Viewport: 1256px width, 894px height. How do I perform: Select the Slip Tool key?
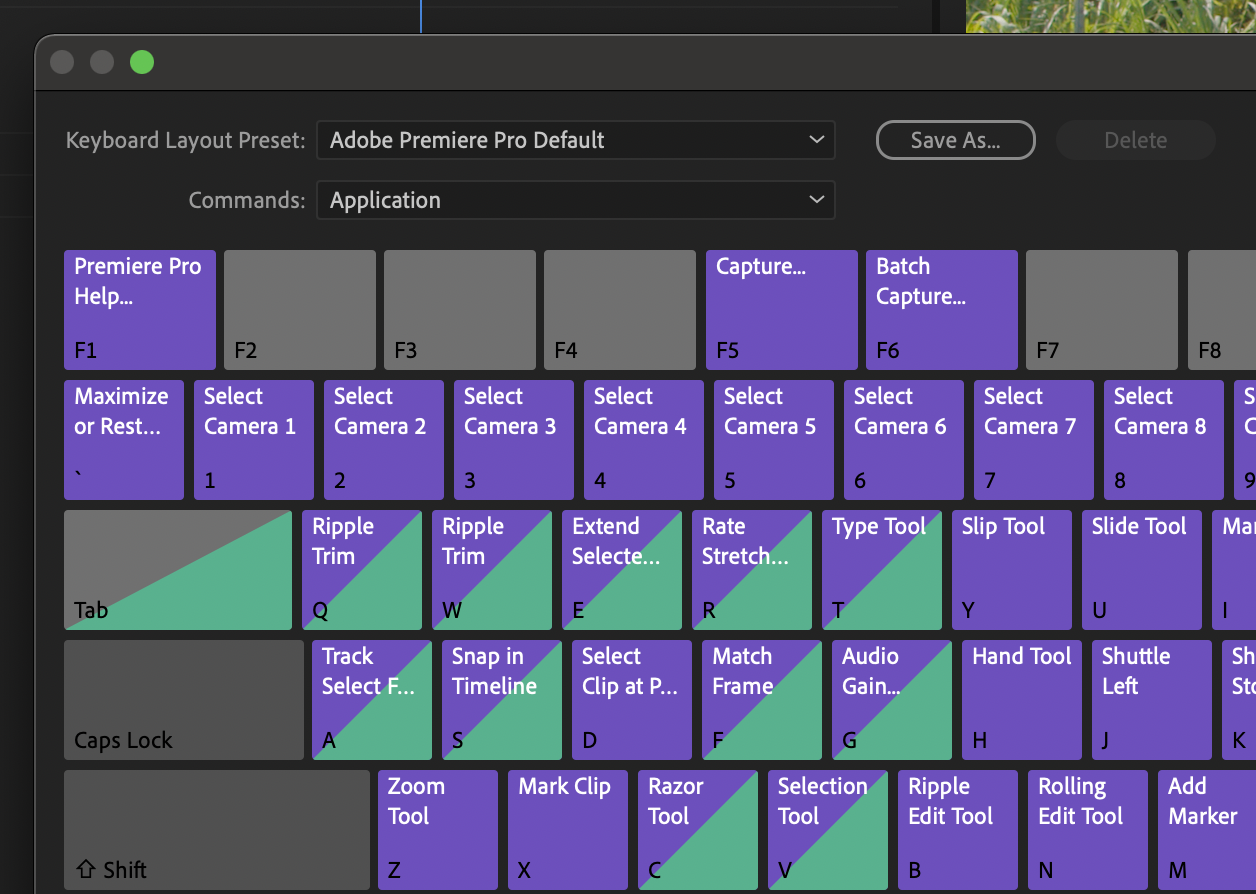click(x=1011, y=570)
